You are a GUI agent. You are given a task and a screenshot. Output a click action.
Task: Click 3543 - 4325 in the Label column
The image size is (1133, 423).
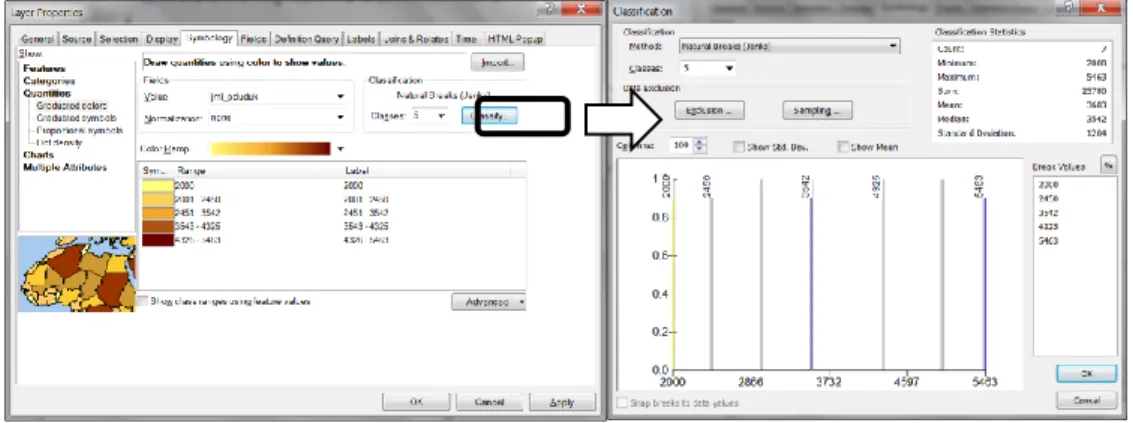click(367, 226)
